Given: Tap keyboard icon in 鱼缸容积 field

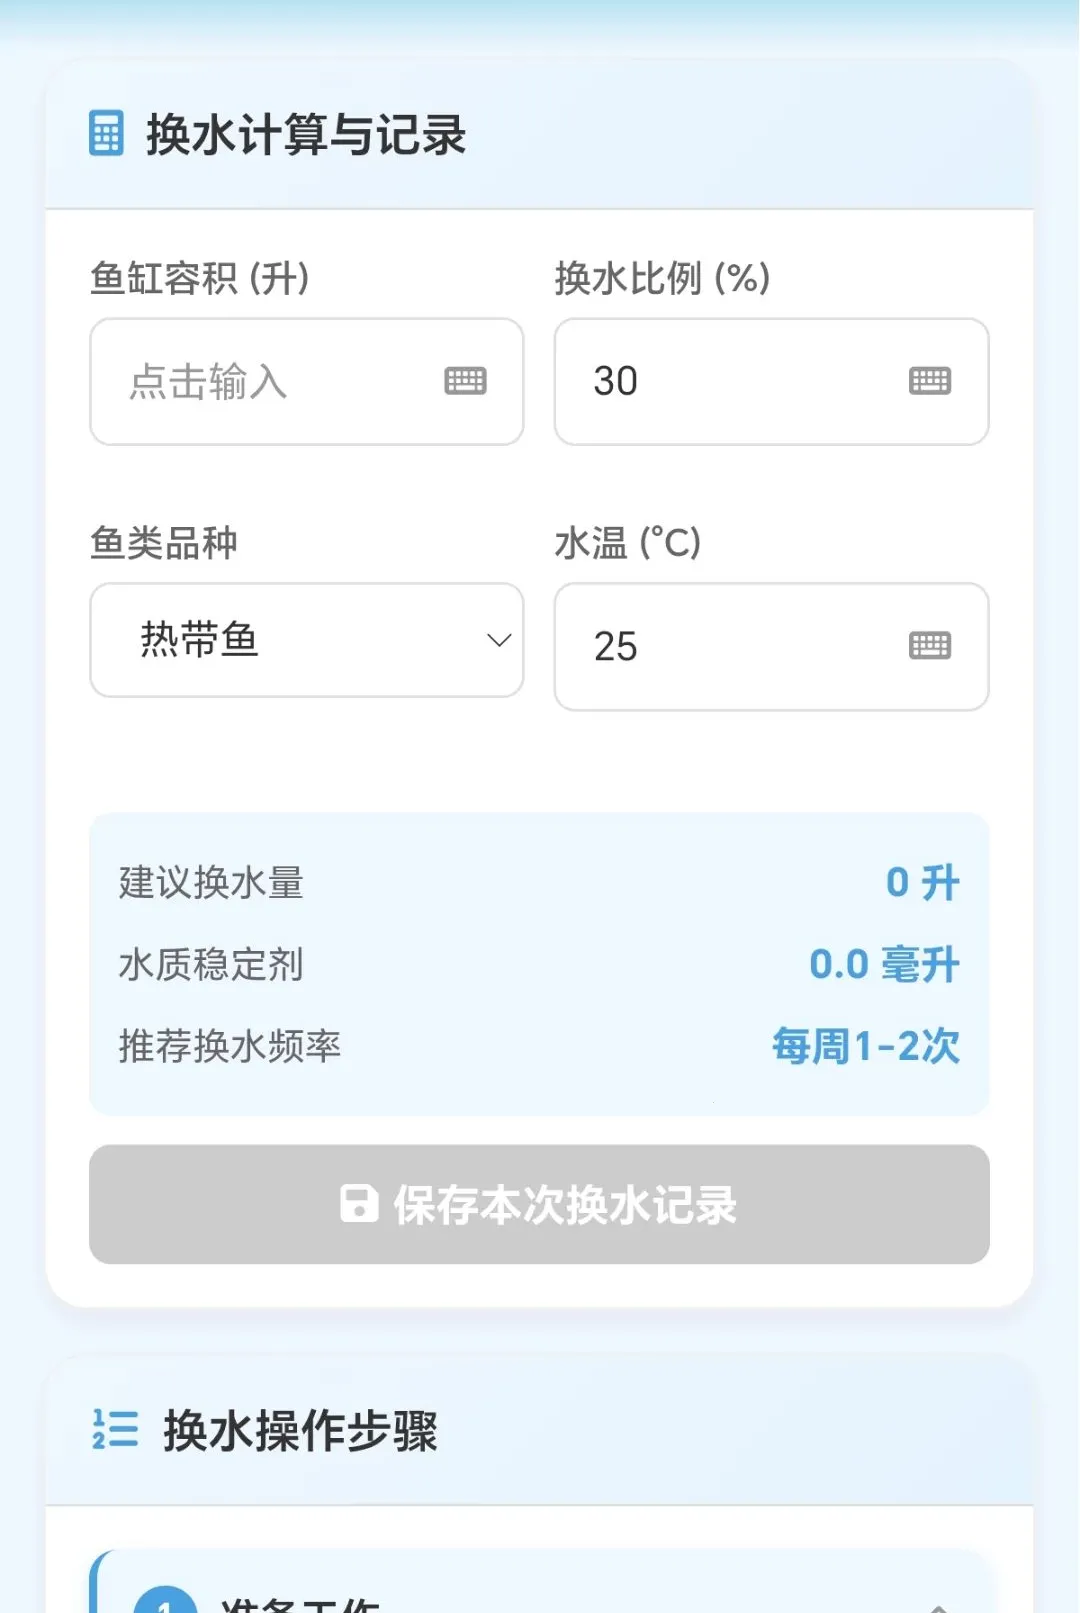Looking at the screenshot, I should (x=465, y=381).
